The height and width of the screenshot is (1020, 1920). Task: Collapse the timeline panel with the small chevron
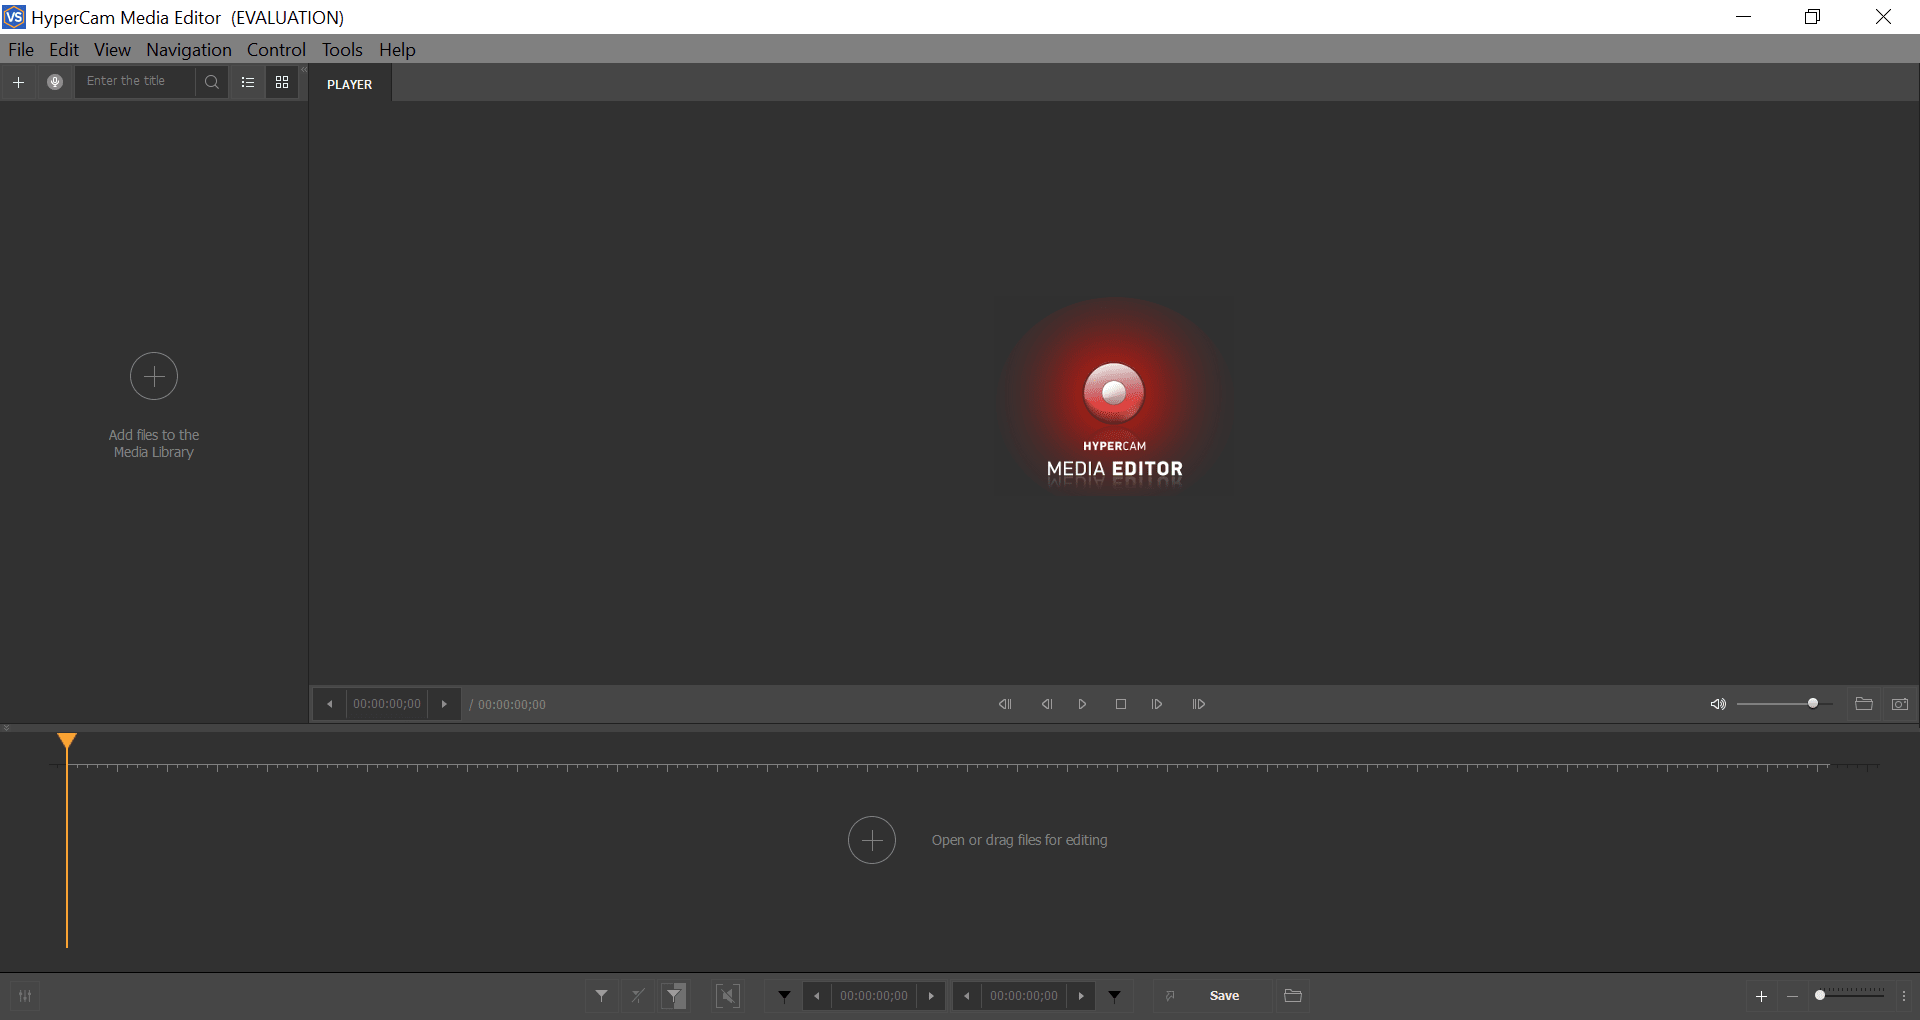click(7, 728)
